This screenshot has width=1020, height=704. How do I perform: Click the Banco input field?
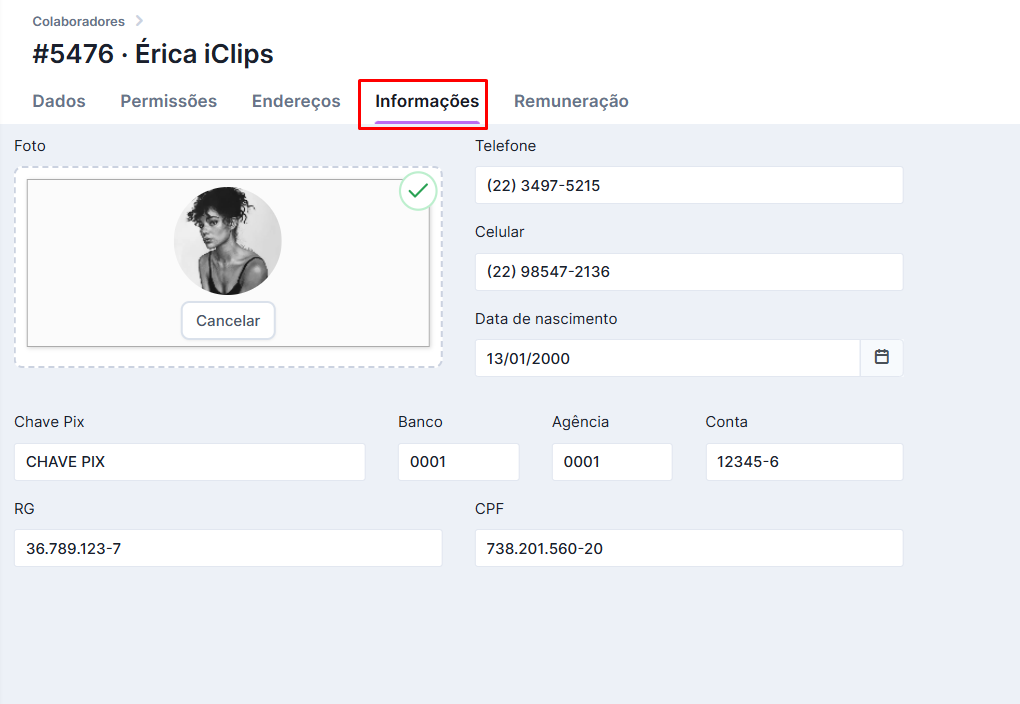[458, 462]
